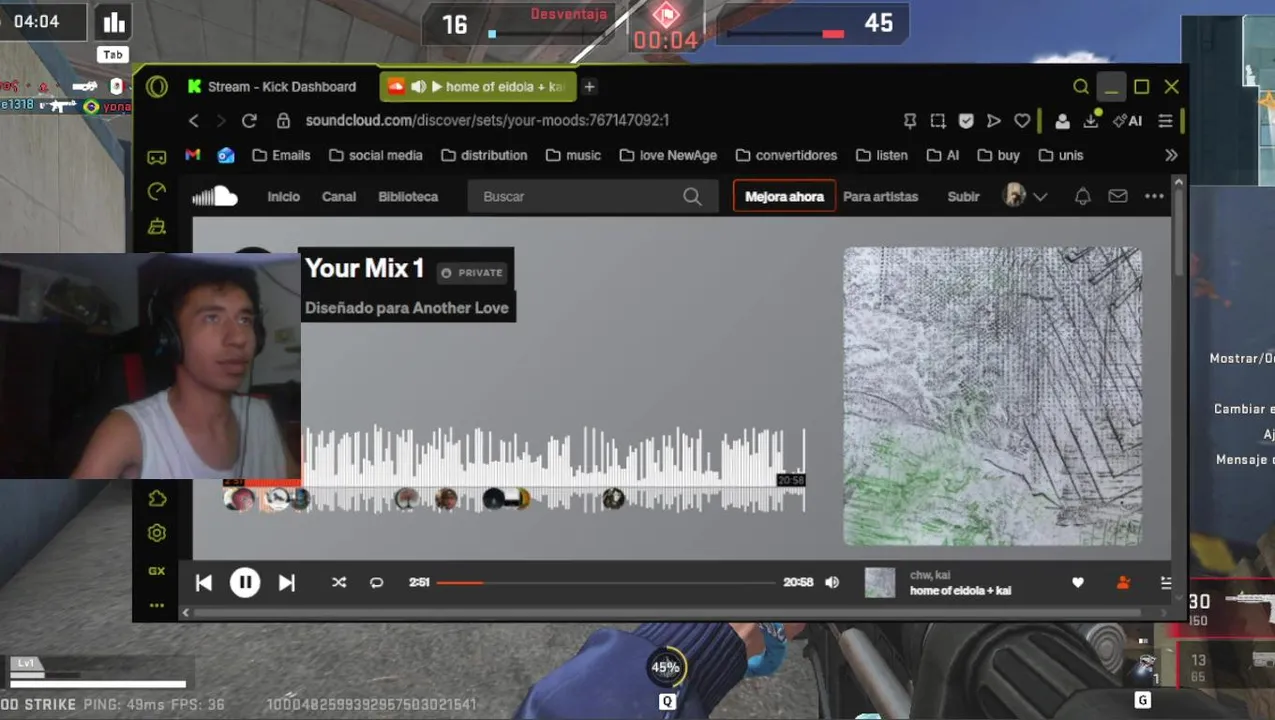
Task: Click the Subir upload link
Action: (963, 196)
